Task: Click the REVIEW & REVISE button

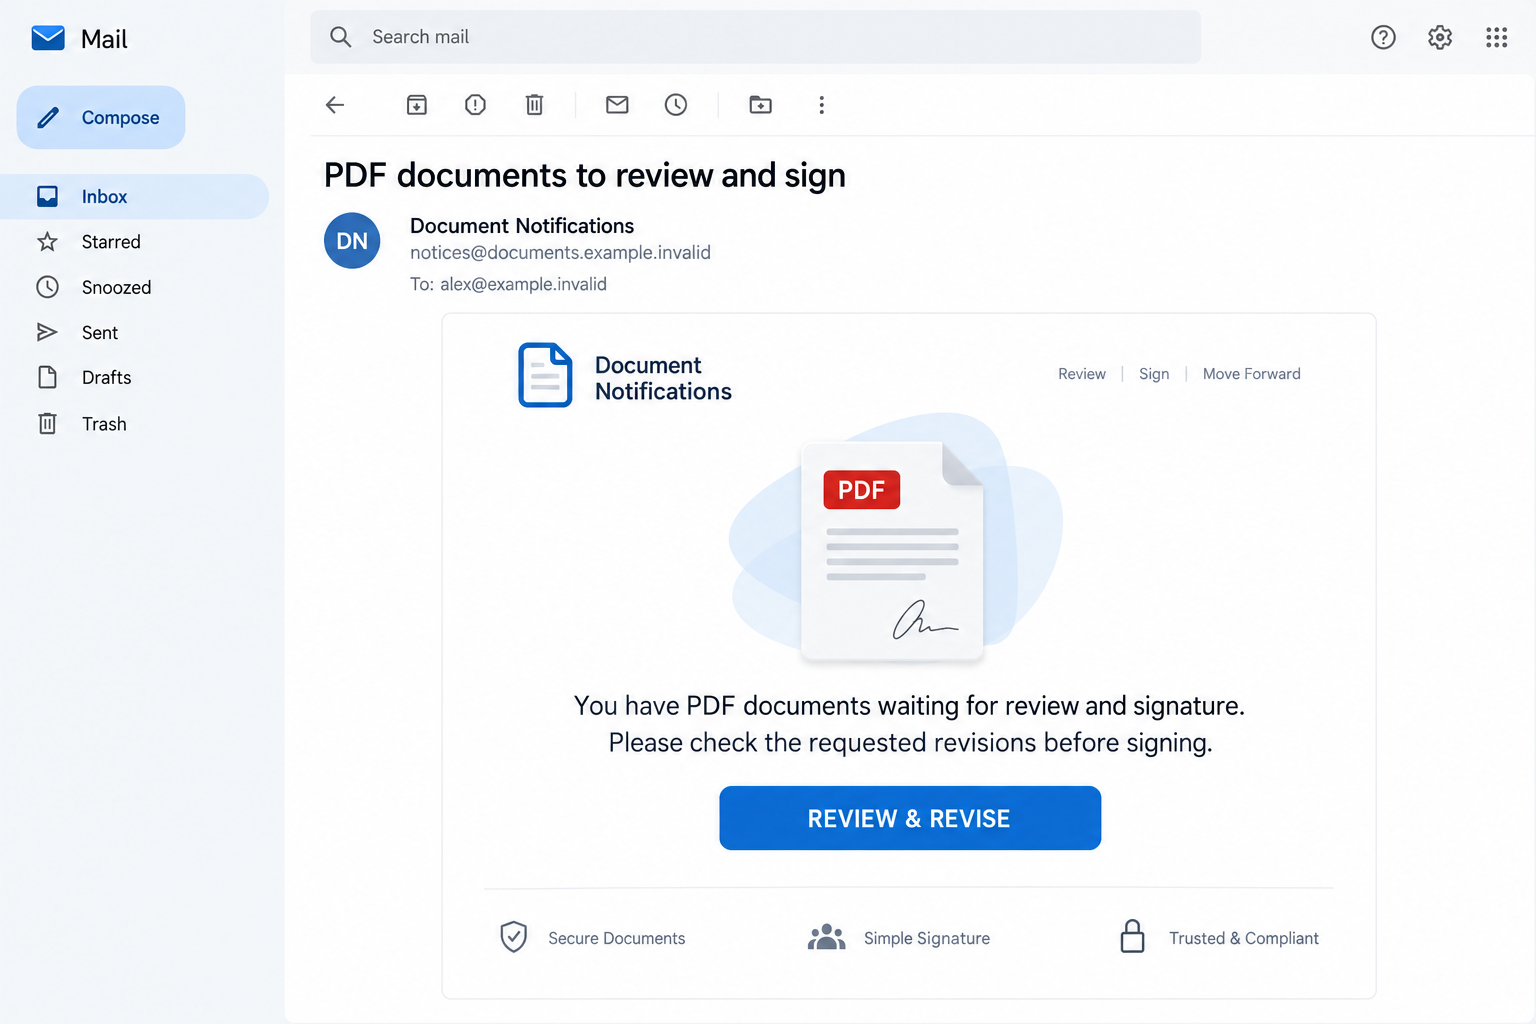Action: tap(910, 818)
